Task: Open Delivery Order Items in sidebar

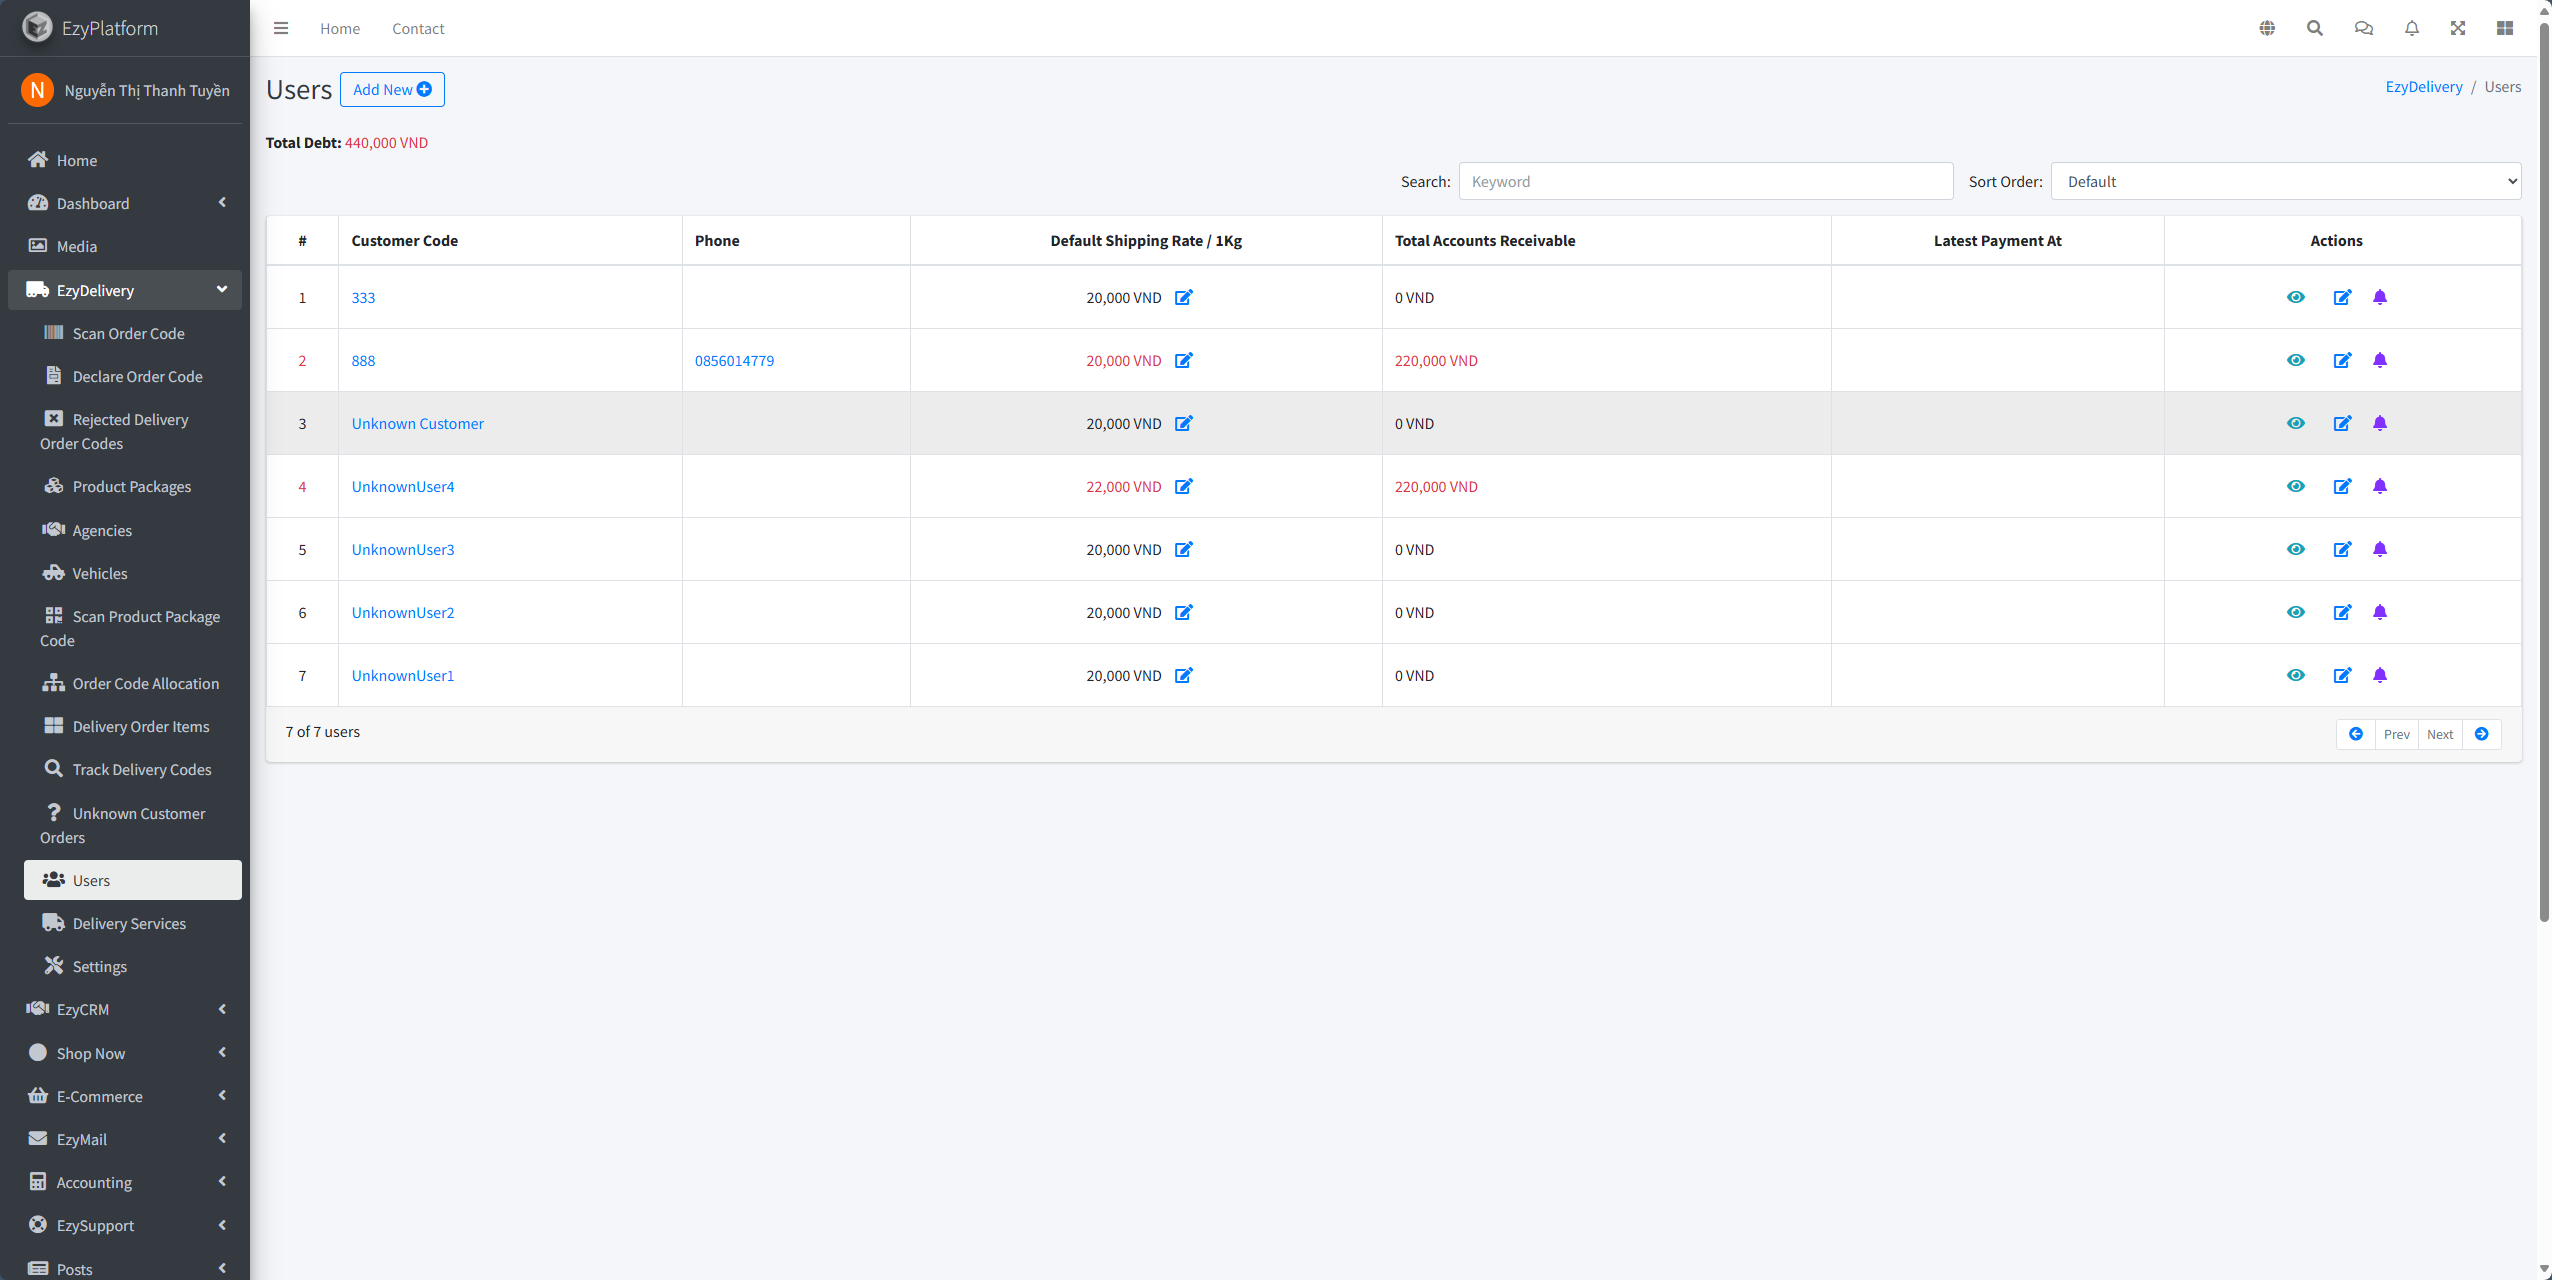Action: tap(133, 726)
